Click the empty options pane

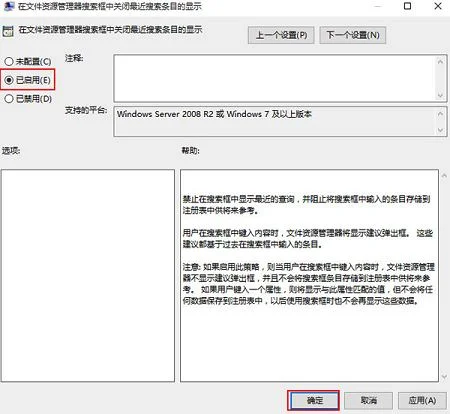pos(88,275)
